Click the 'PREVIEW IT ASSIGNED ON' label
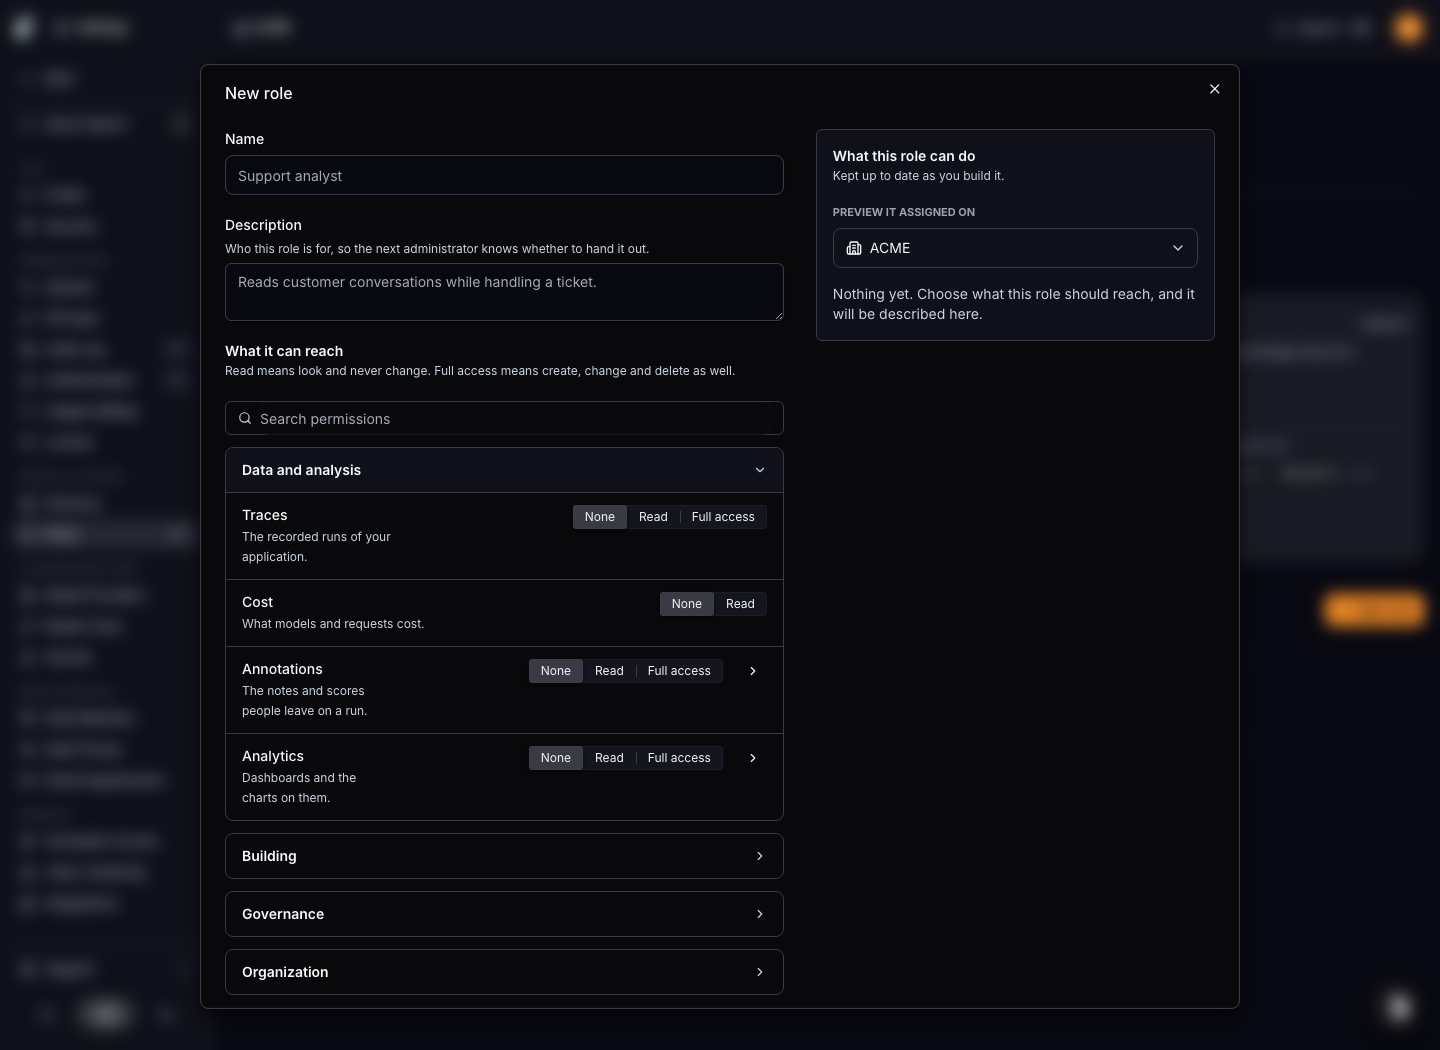Viewport: 1440px width, 1050px height. 904,212
